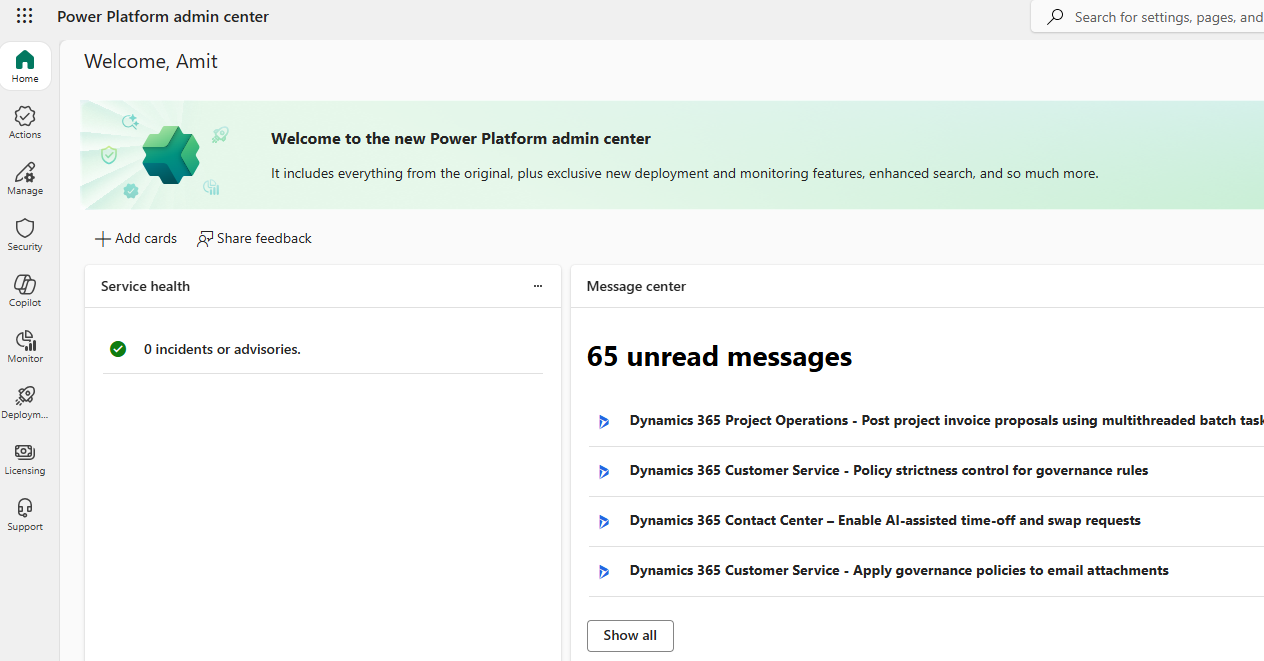Click the search magnifier icon
Image resolution: width=1264 pixels, height=661 pixels.
tap(1055, 17)
